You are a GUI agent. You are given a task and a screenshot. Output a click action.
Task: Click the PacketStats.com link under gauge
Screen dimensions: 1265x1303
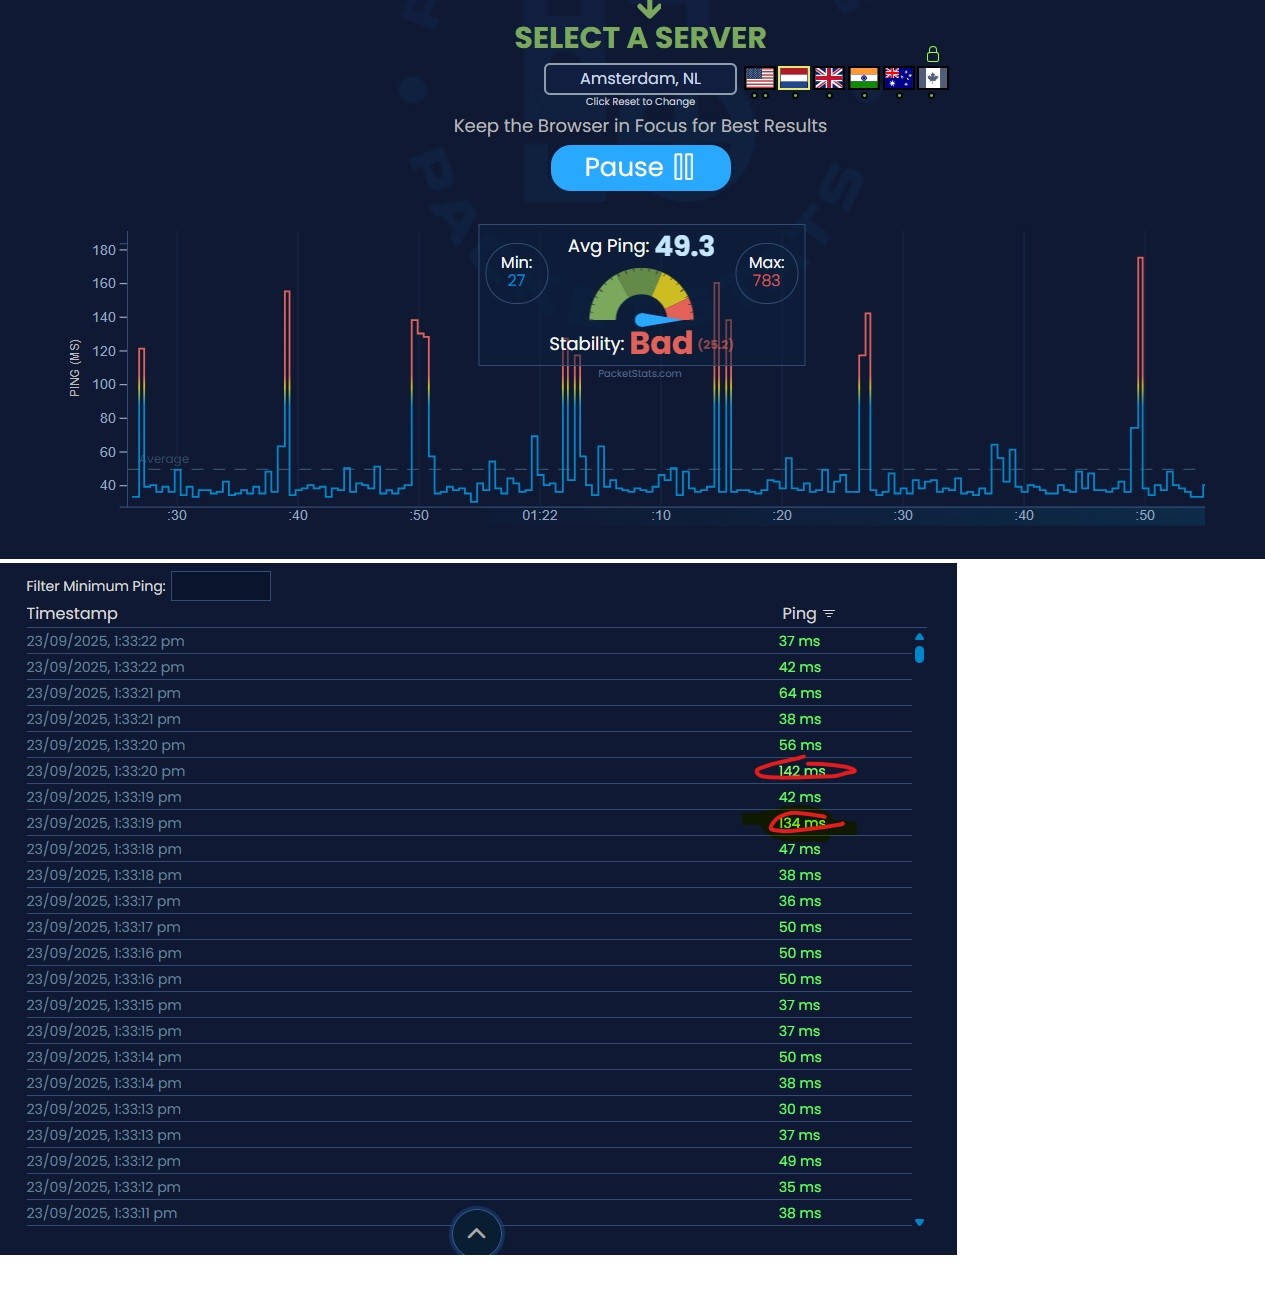point(639,374)
